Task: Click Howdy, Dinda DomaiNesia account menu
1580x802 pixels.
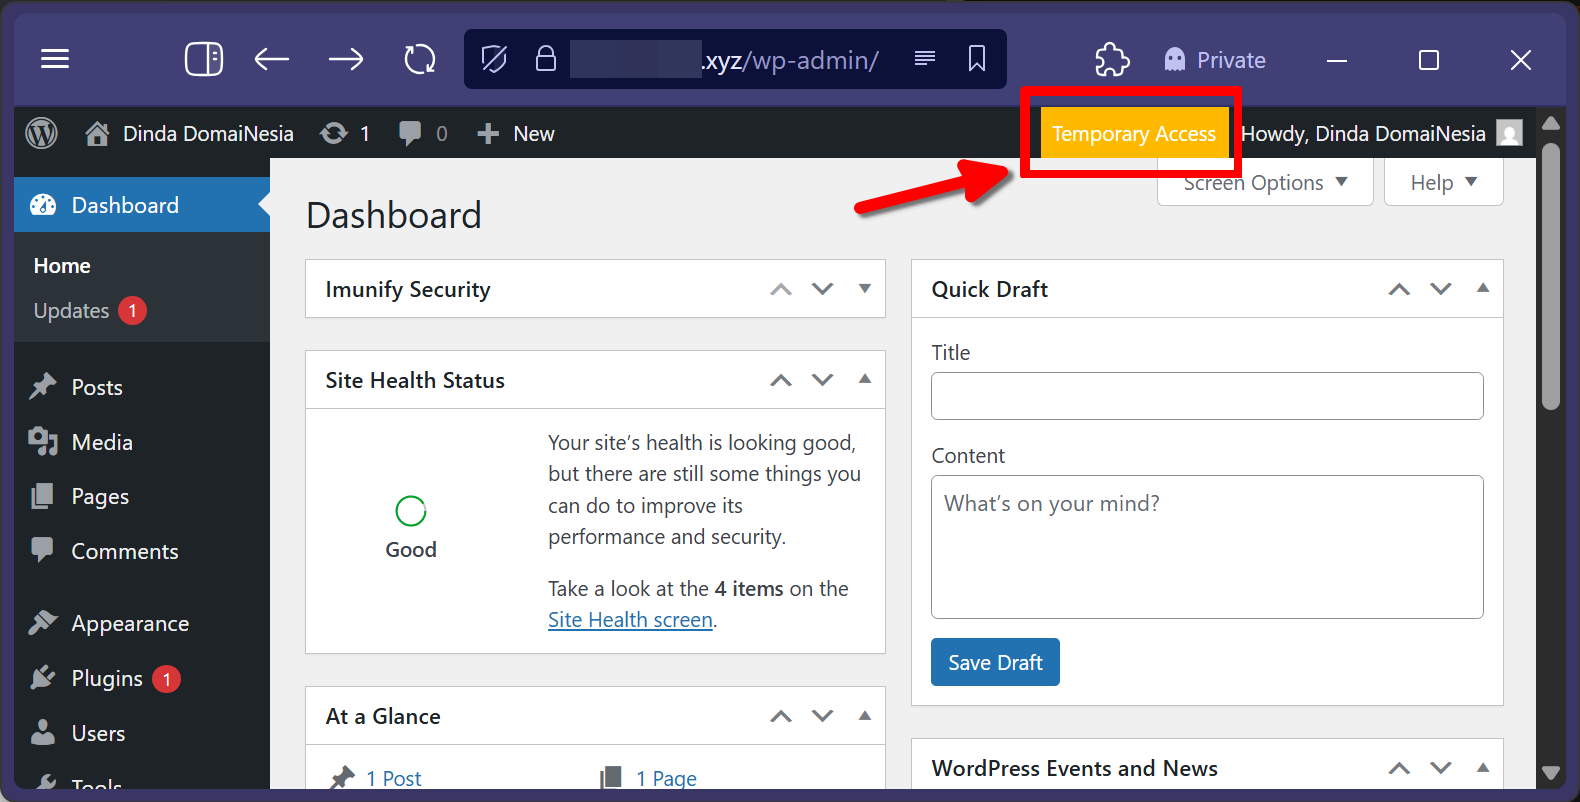Action: (x=1382, y=133)
